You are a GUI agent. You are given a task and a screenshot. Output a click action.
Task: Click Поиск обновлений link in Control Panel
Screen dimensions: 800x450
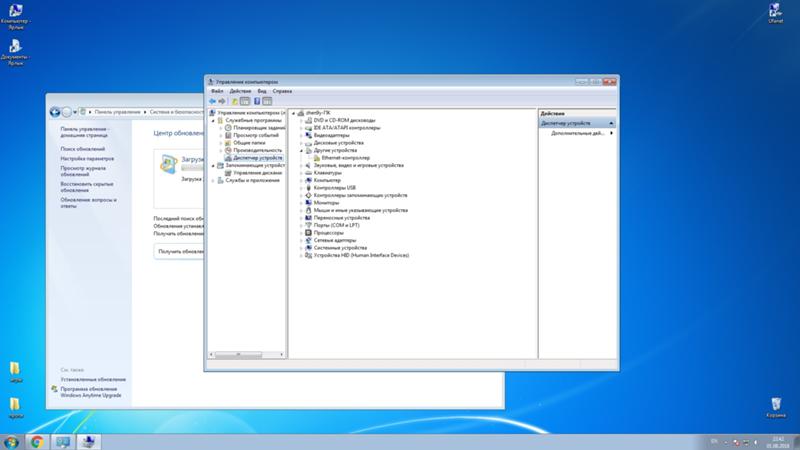83,149
